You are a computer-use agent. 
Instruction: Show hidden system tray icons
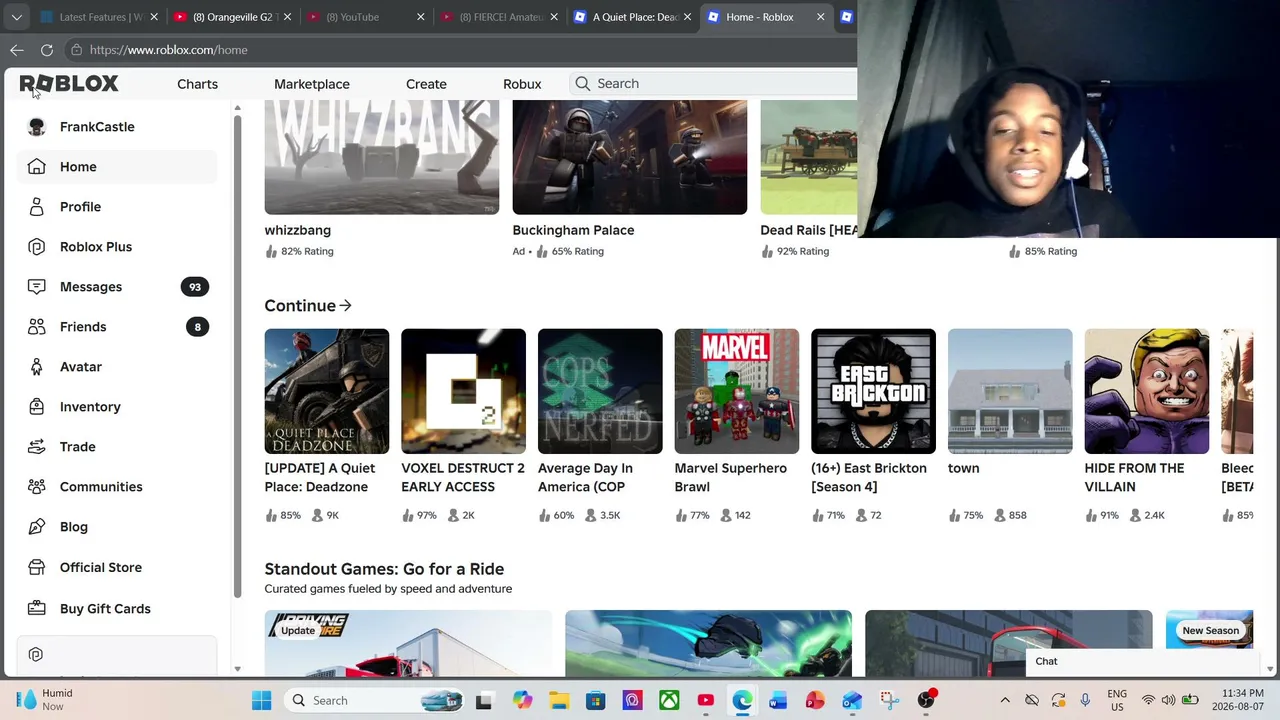coord(1005,700)
